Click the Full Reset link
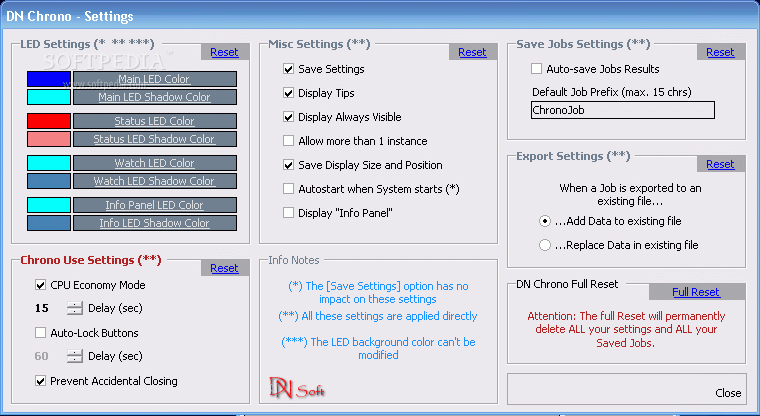The height and width of the screenshot is (416, 760). [x=696, y=292]
